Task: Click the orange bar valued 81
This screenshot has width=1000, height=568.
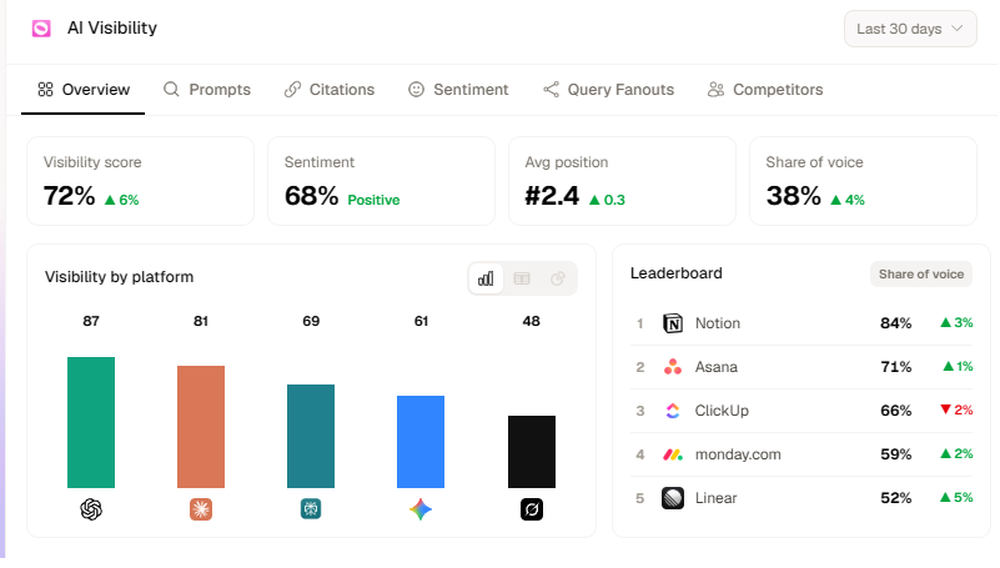Action: (201, 427)
